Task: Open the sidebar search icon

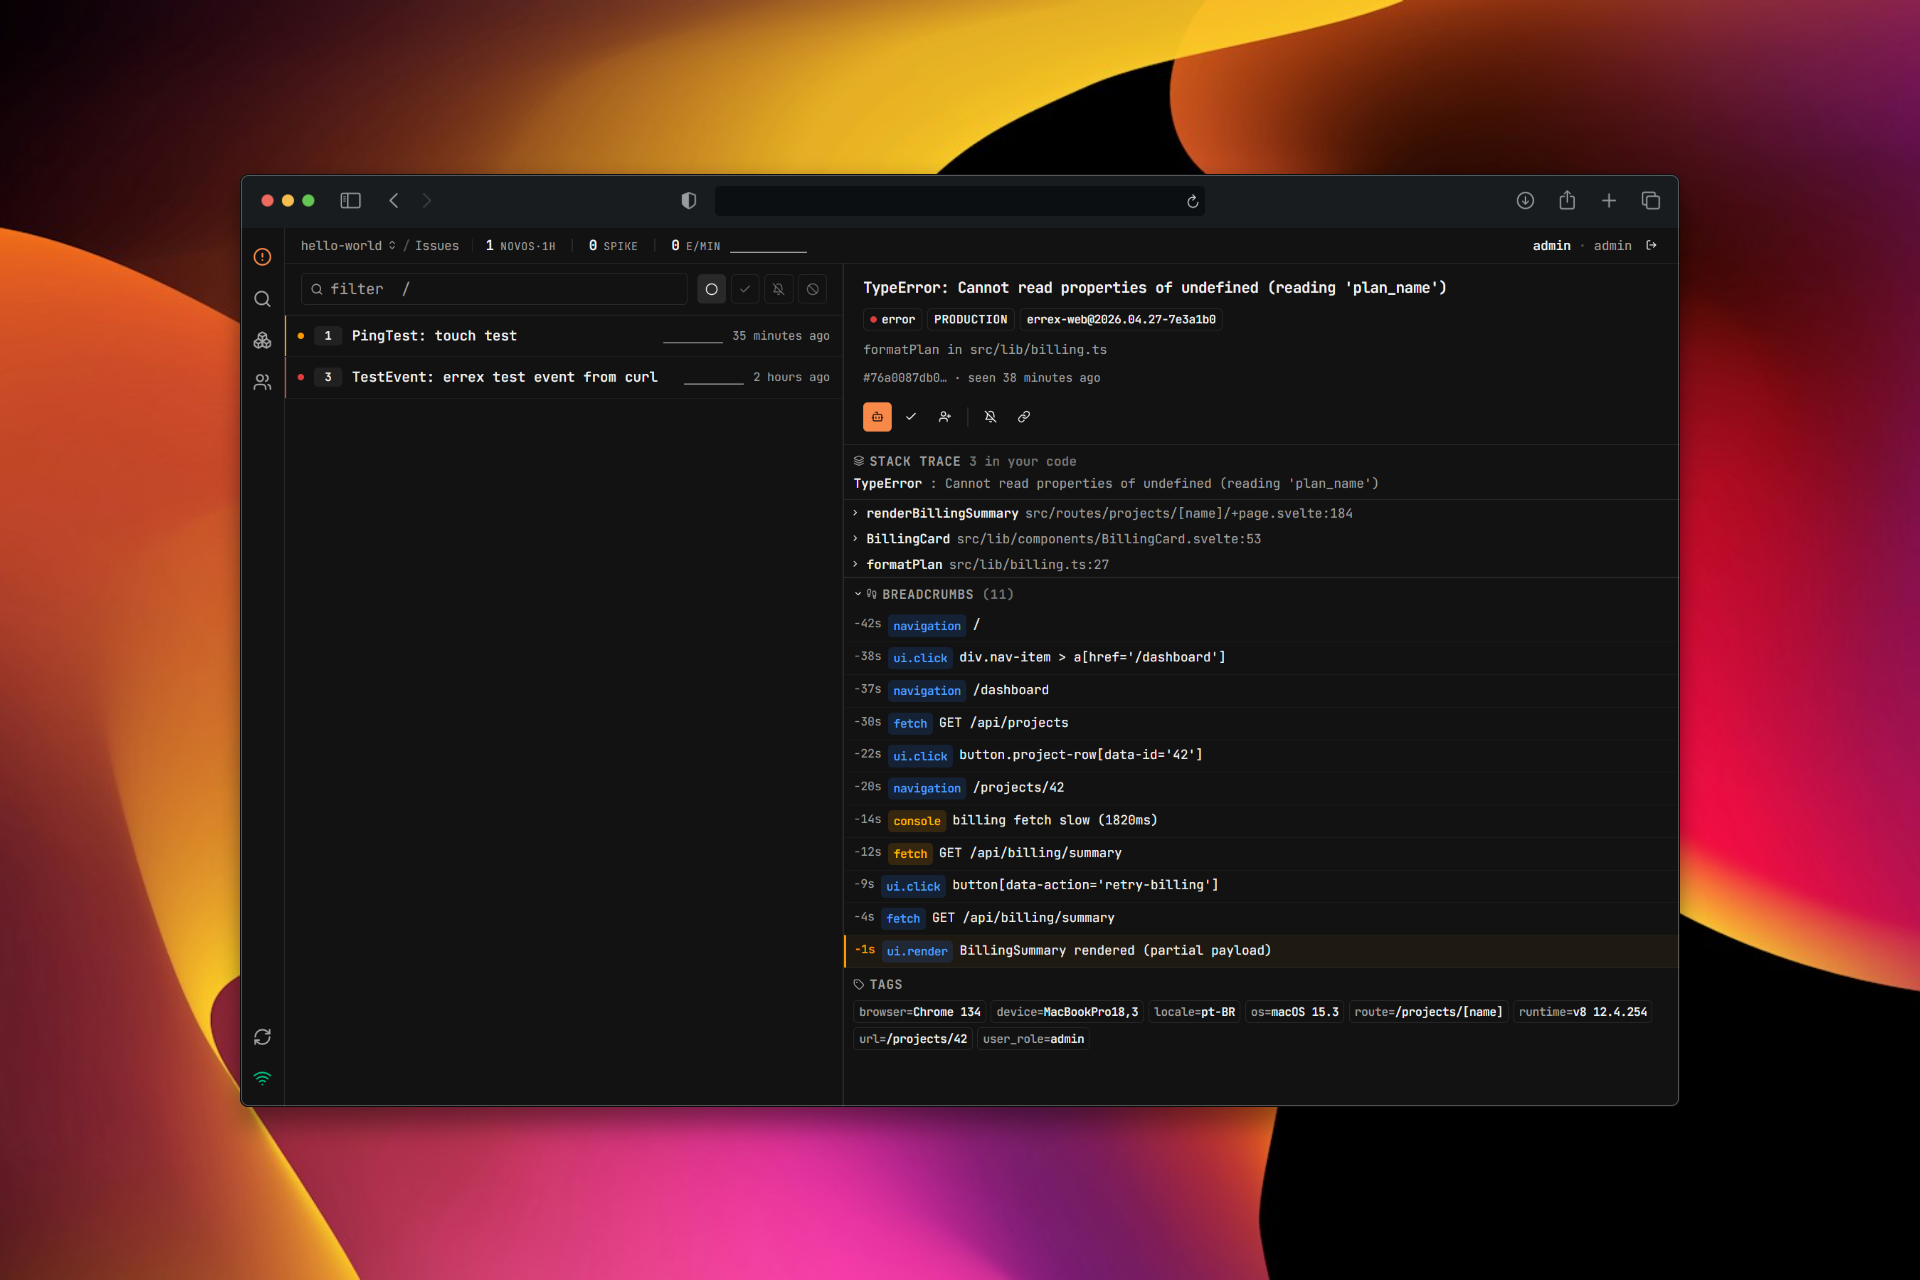Action: click(262, 299)
